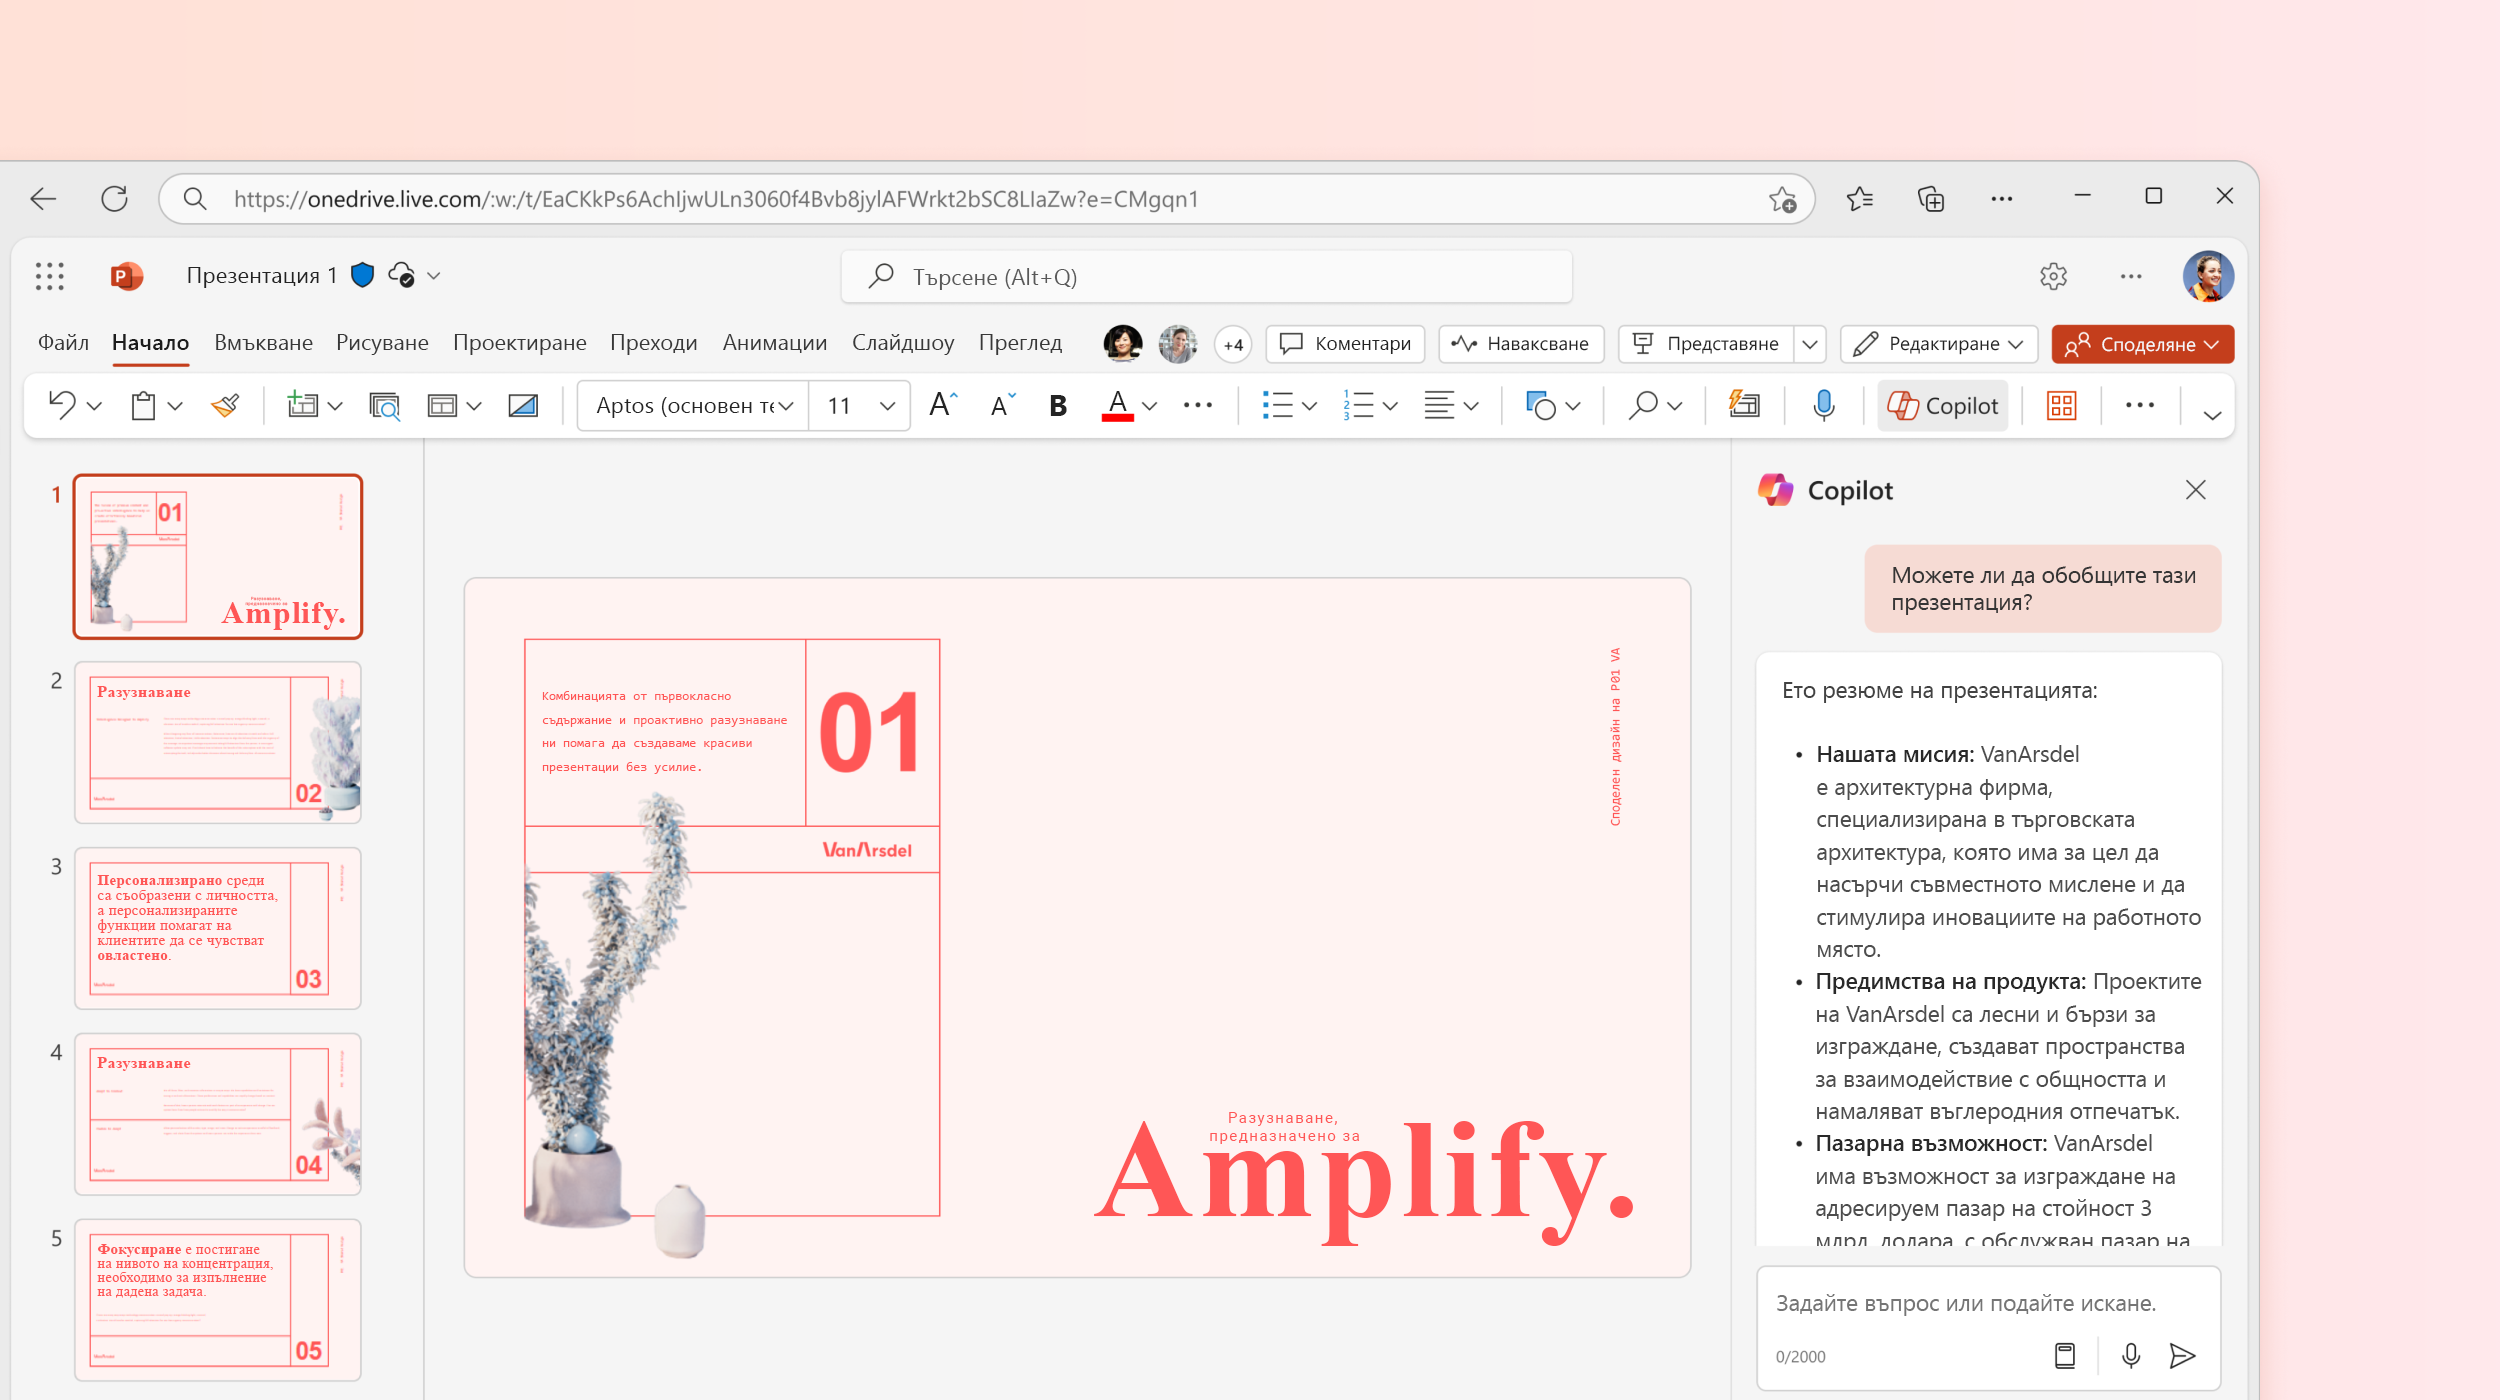Decrease font size with small A icon
The image size is (2500, 1400).
[1002, 405]
